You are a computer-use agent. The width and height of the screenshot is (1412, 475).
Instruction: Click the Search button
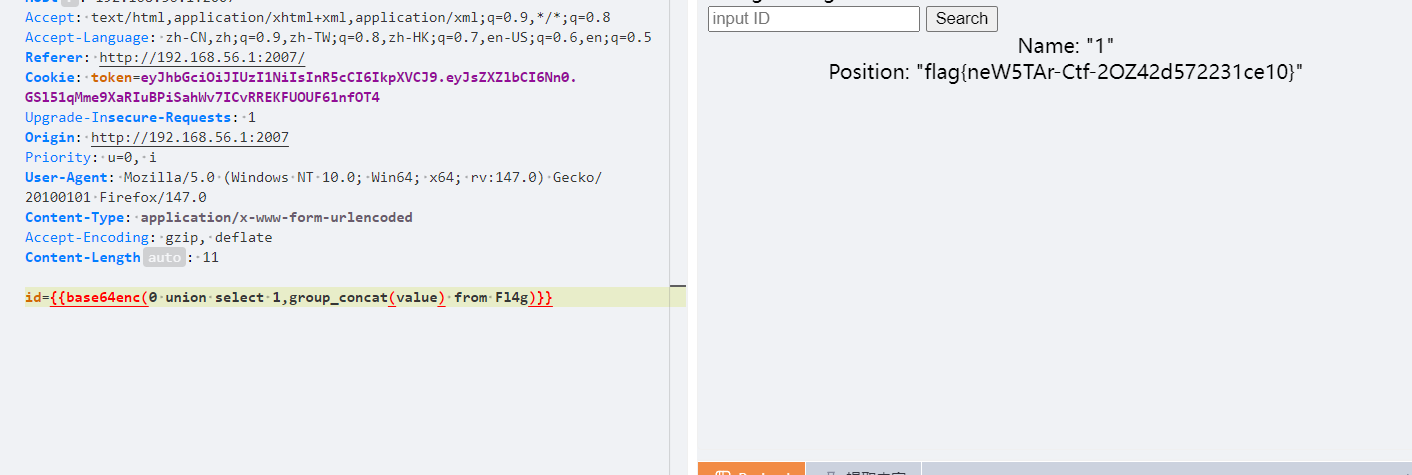point(961,19)
